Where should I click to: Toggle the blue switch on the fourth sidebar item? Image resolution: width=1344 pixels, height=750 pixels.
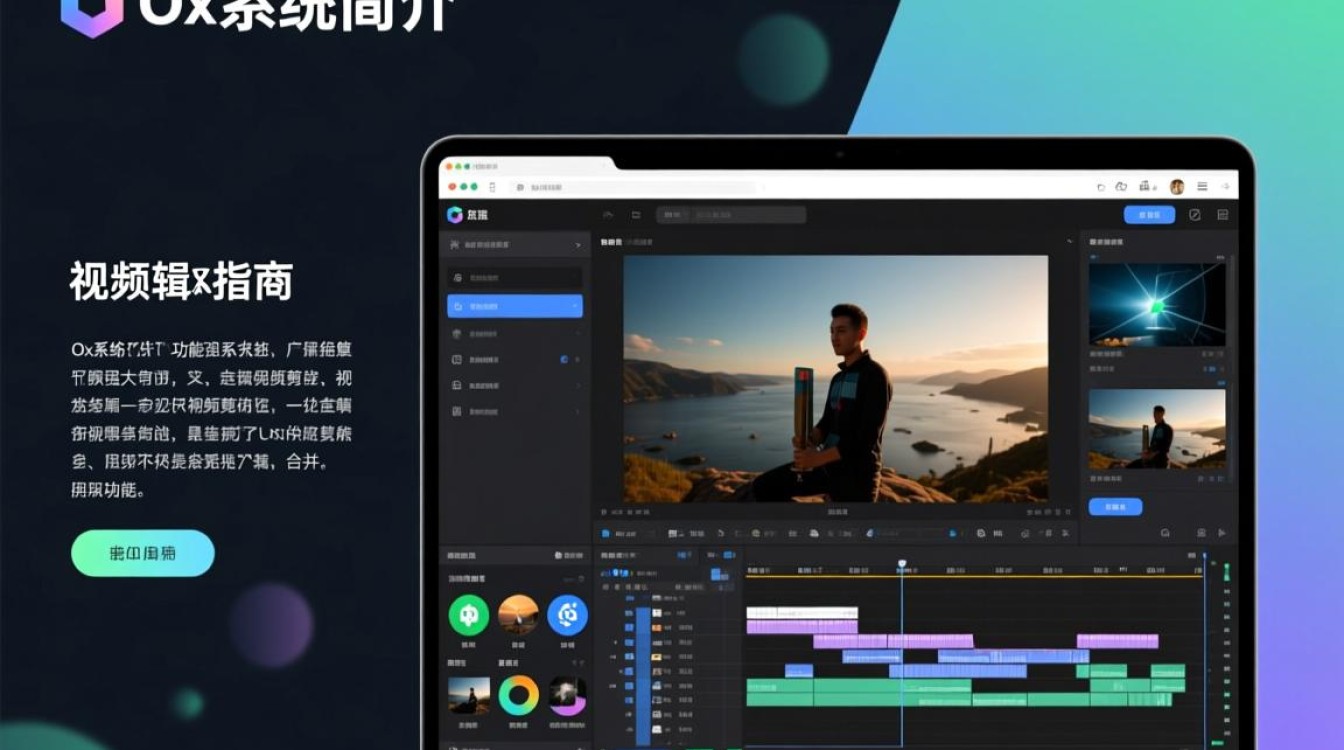564,360
